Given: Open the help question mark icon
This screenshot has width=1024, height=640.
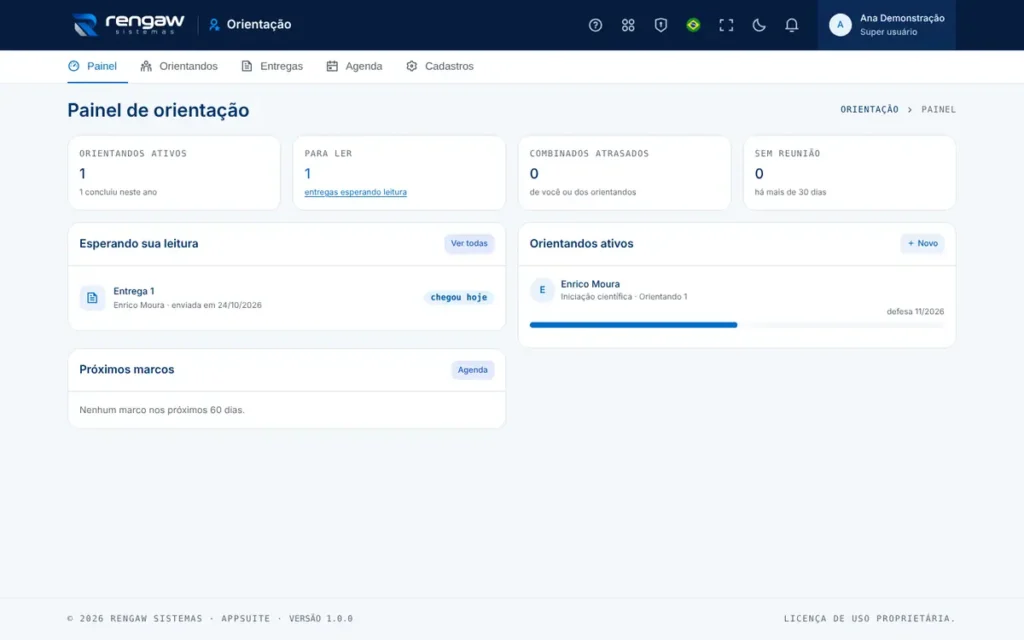Looking at the screenshot, I should point(595,25).
